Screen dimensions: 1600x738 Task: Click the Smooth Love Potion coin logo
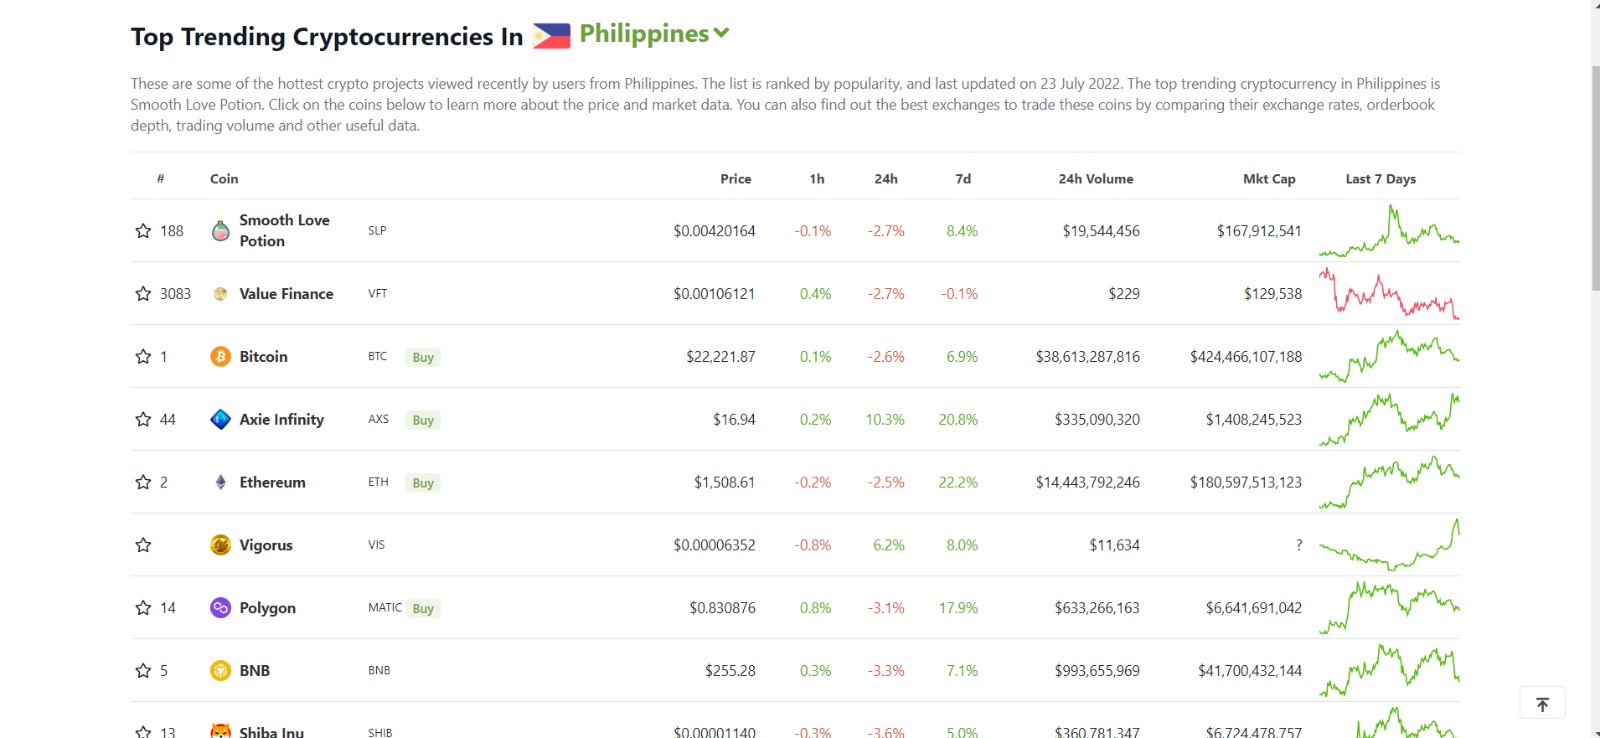[x=221, y=231]
